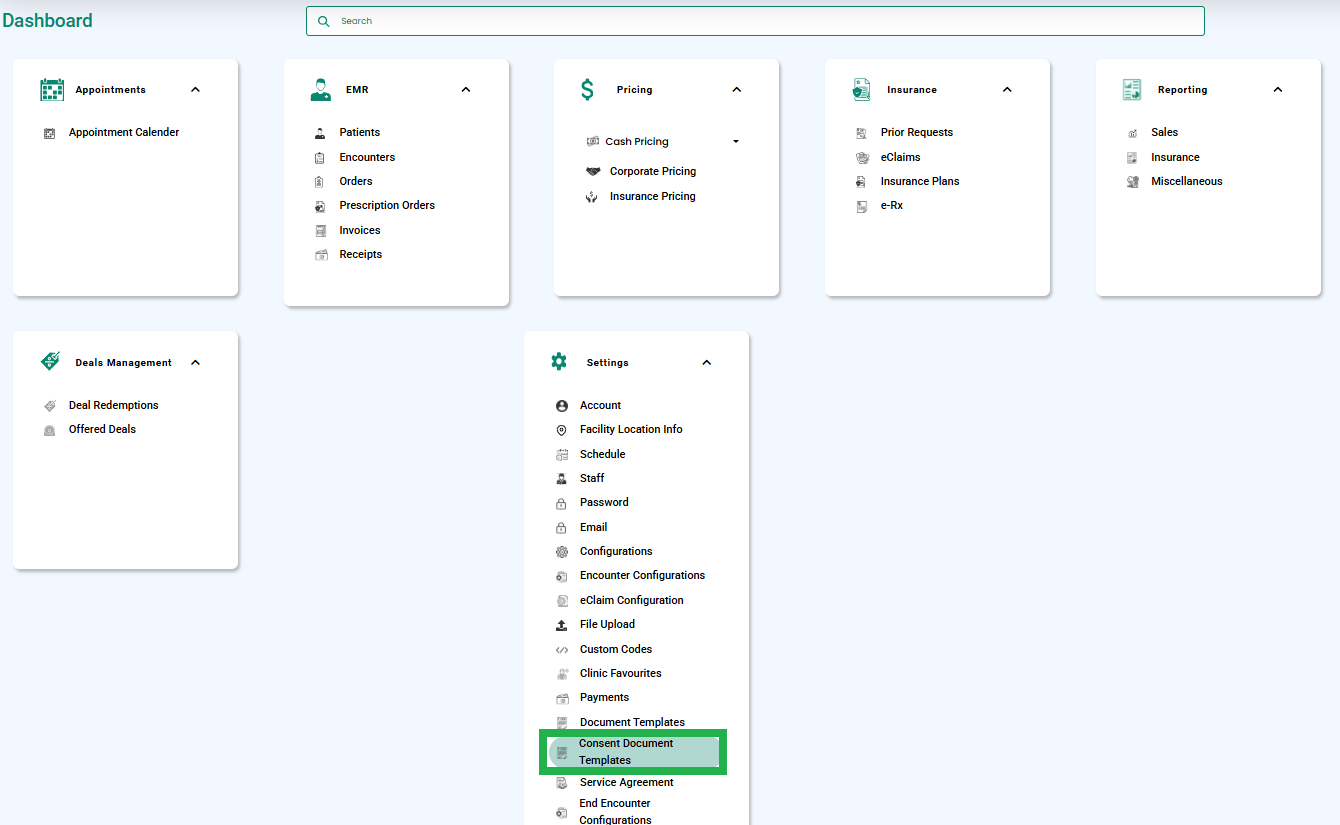The height and width of the screenshot is (825, 1340).
Task: Click the Offered Deals icon
Action: 50,431
